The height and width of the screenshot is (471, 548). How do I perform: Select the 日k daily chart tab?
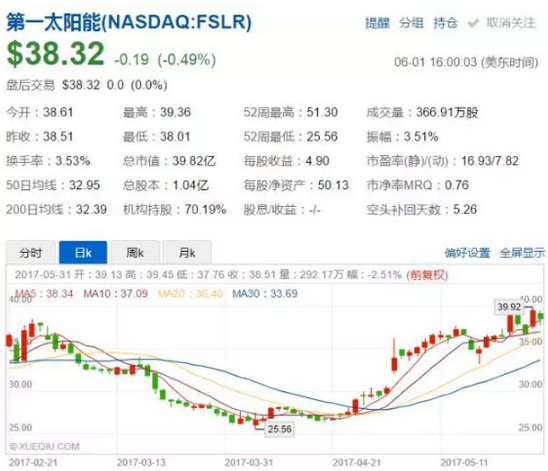83,252
